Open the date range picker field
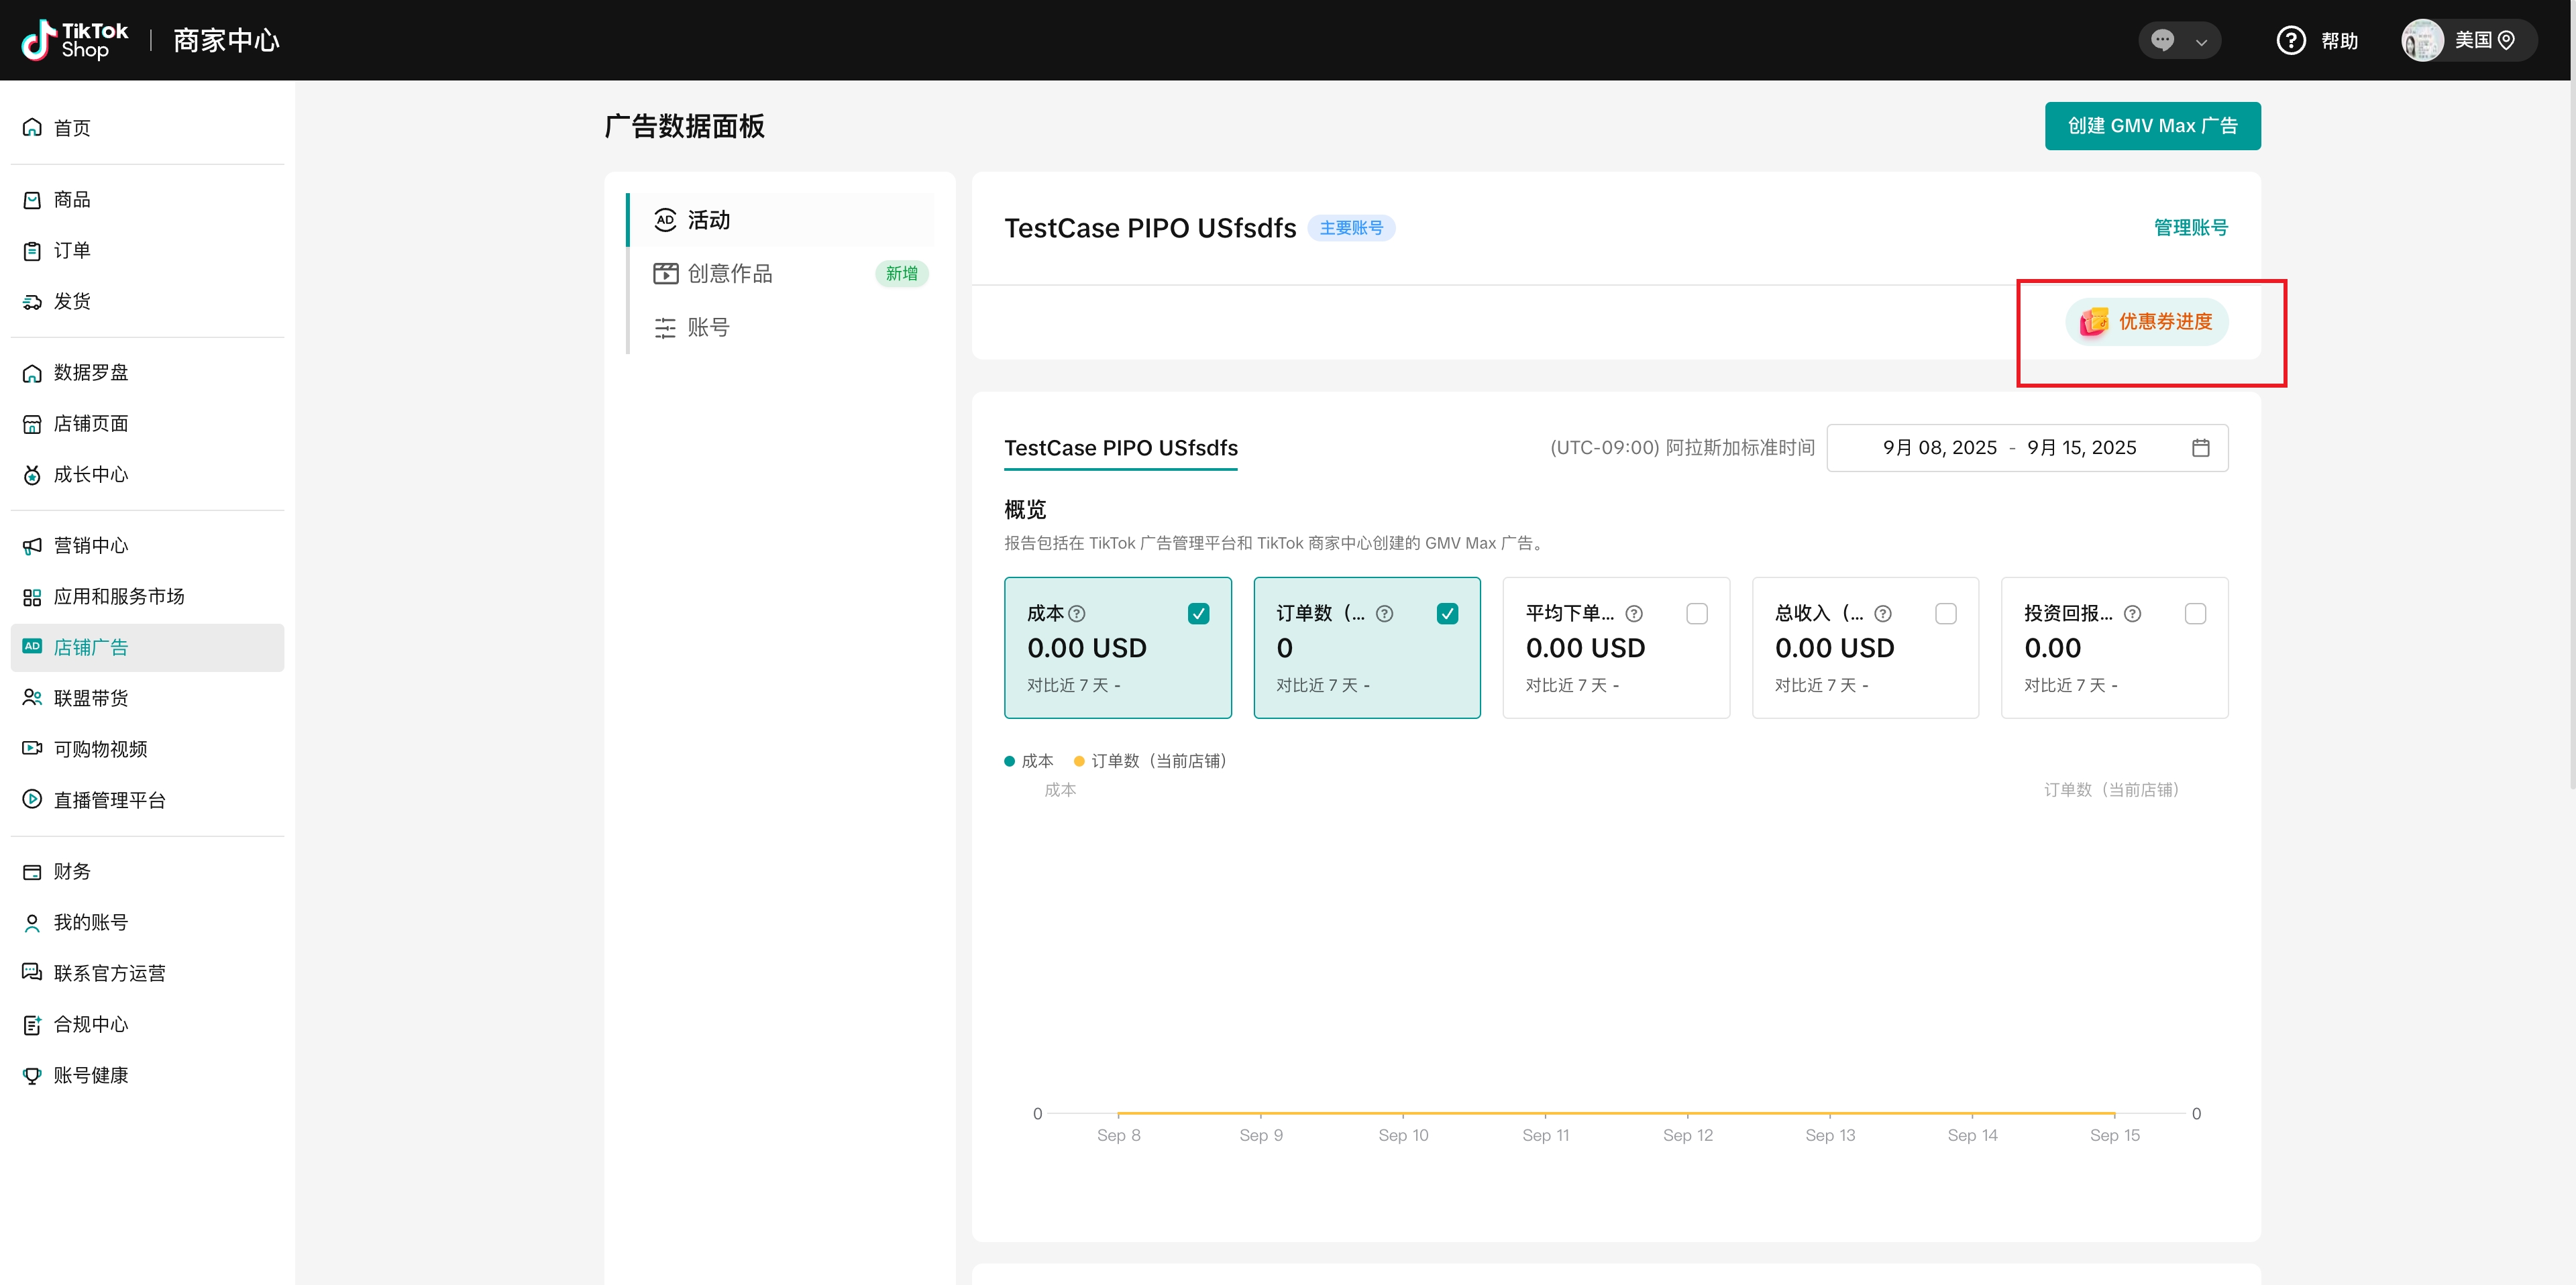Screen dimensions: 2576x1285 coord(2010,448)
